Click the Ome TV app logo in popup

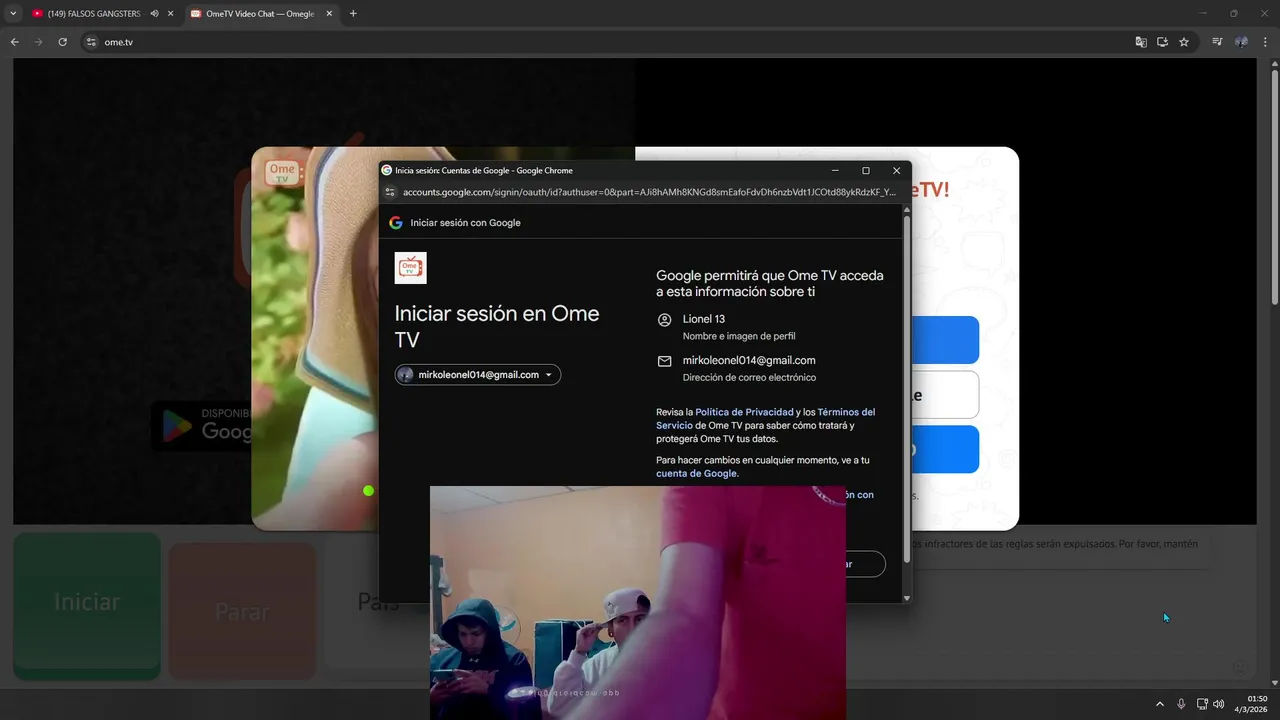[x=410, y=267]
